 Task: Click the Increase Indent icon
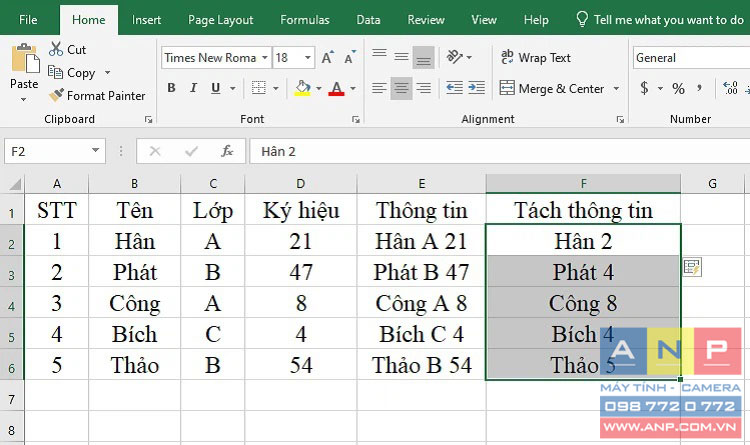476,88
